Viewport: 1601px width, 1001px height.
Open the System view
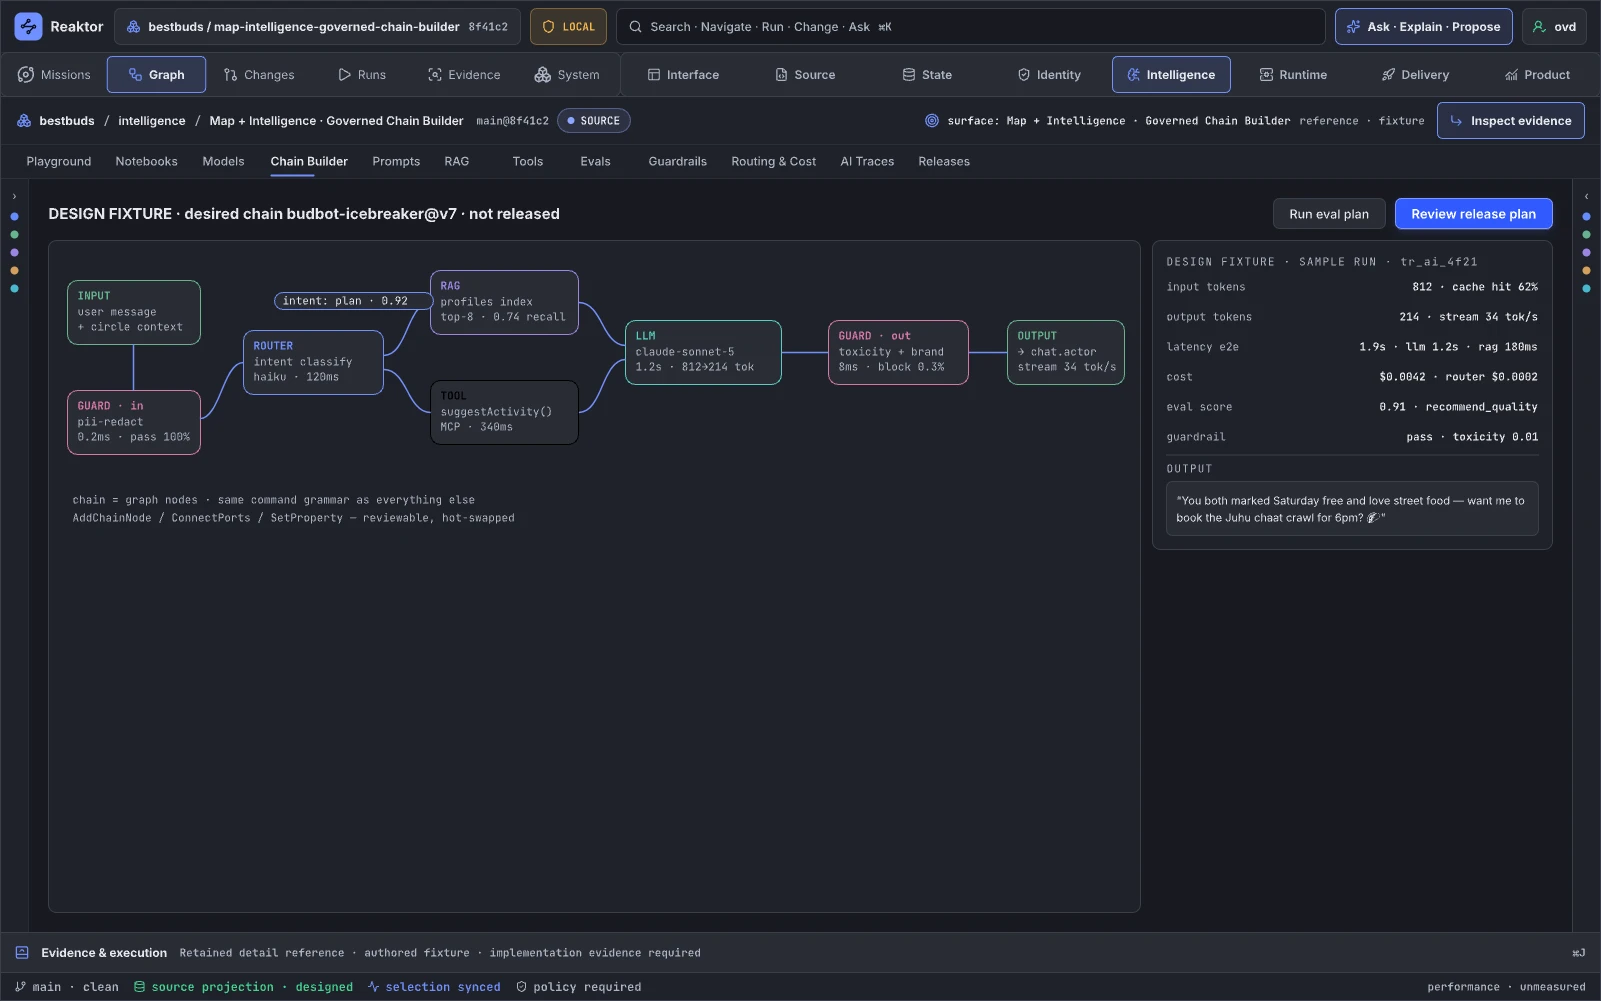[567, 75]
